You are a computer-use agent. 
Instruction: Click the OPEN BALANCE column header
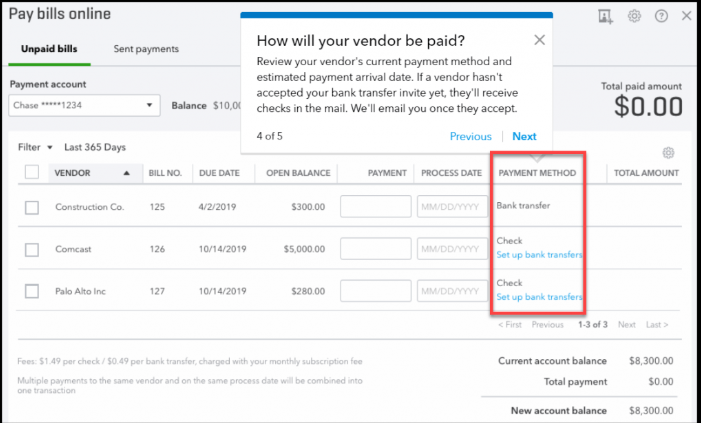298,173
